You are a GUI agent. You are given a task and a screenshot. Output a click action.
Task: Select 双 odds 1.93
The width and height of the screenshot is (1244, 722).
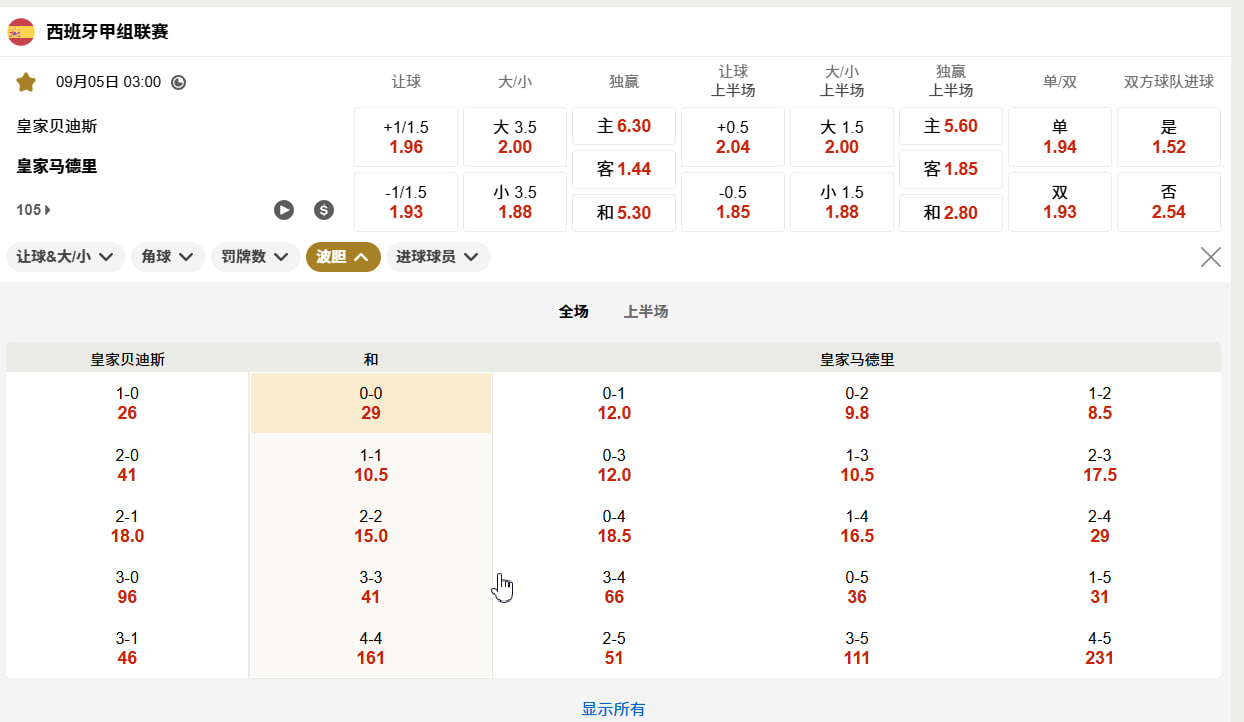1060,202
